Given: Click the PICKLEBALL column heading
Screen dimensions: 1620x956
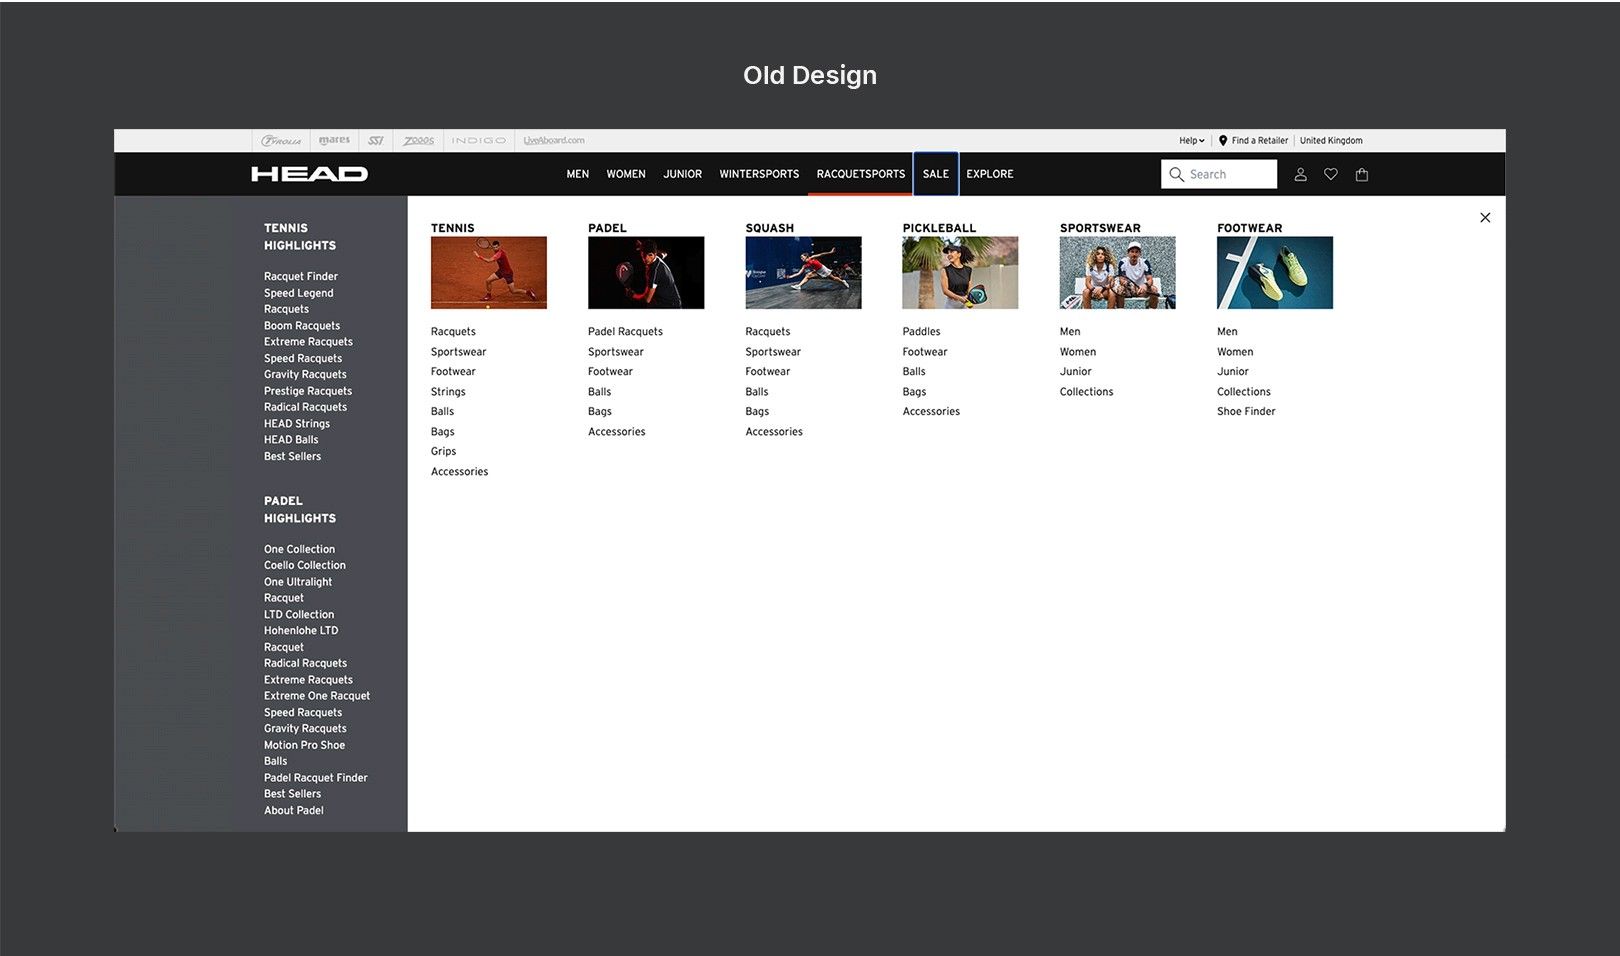Looking at the screenshot, I should (939, 228).
